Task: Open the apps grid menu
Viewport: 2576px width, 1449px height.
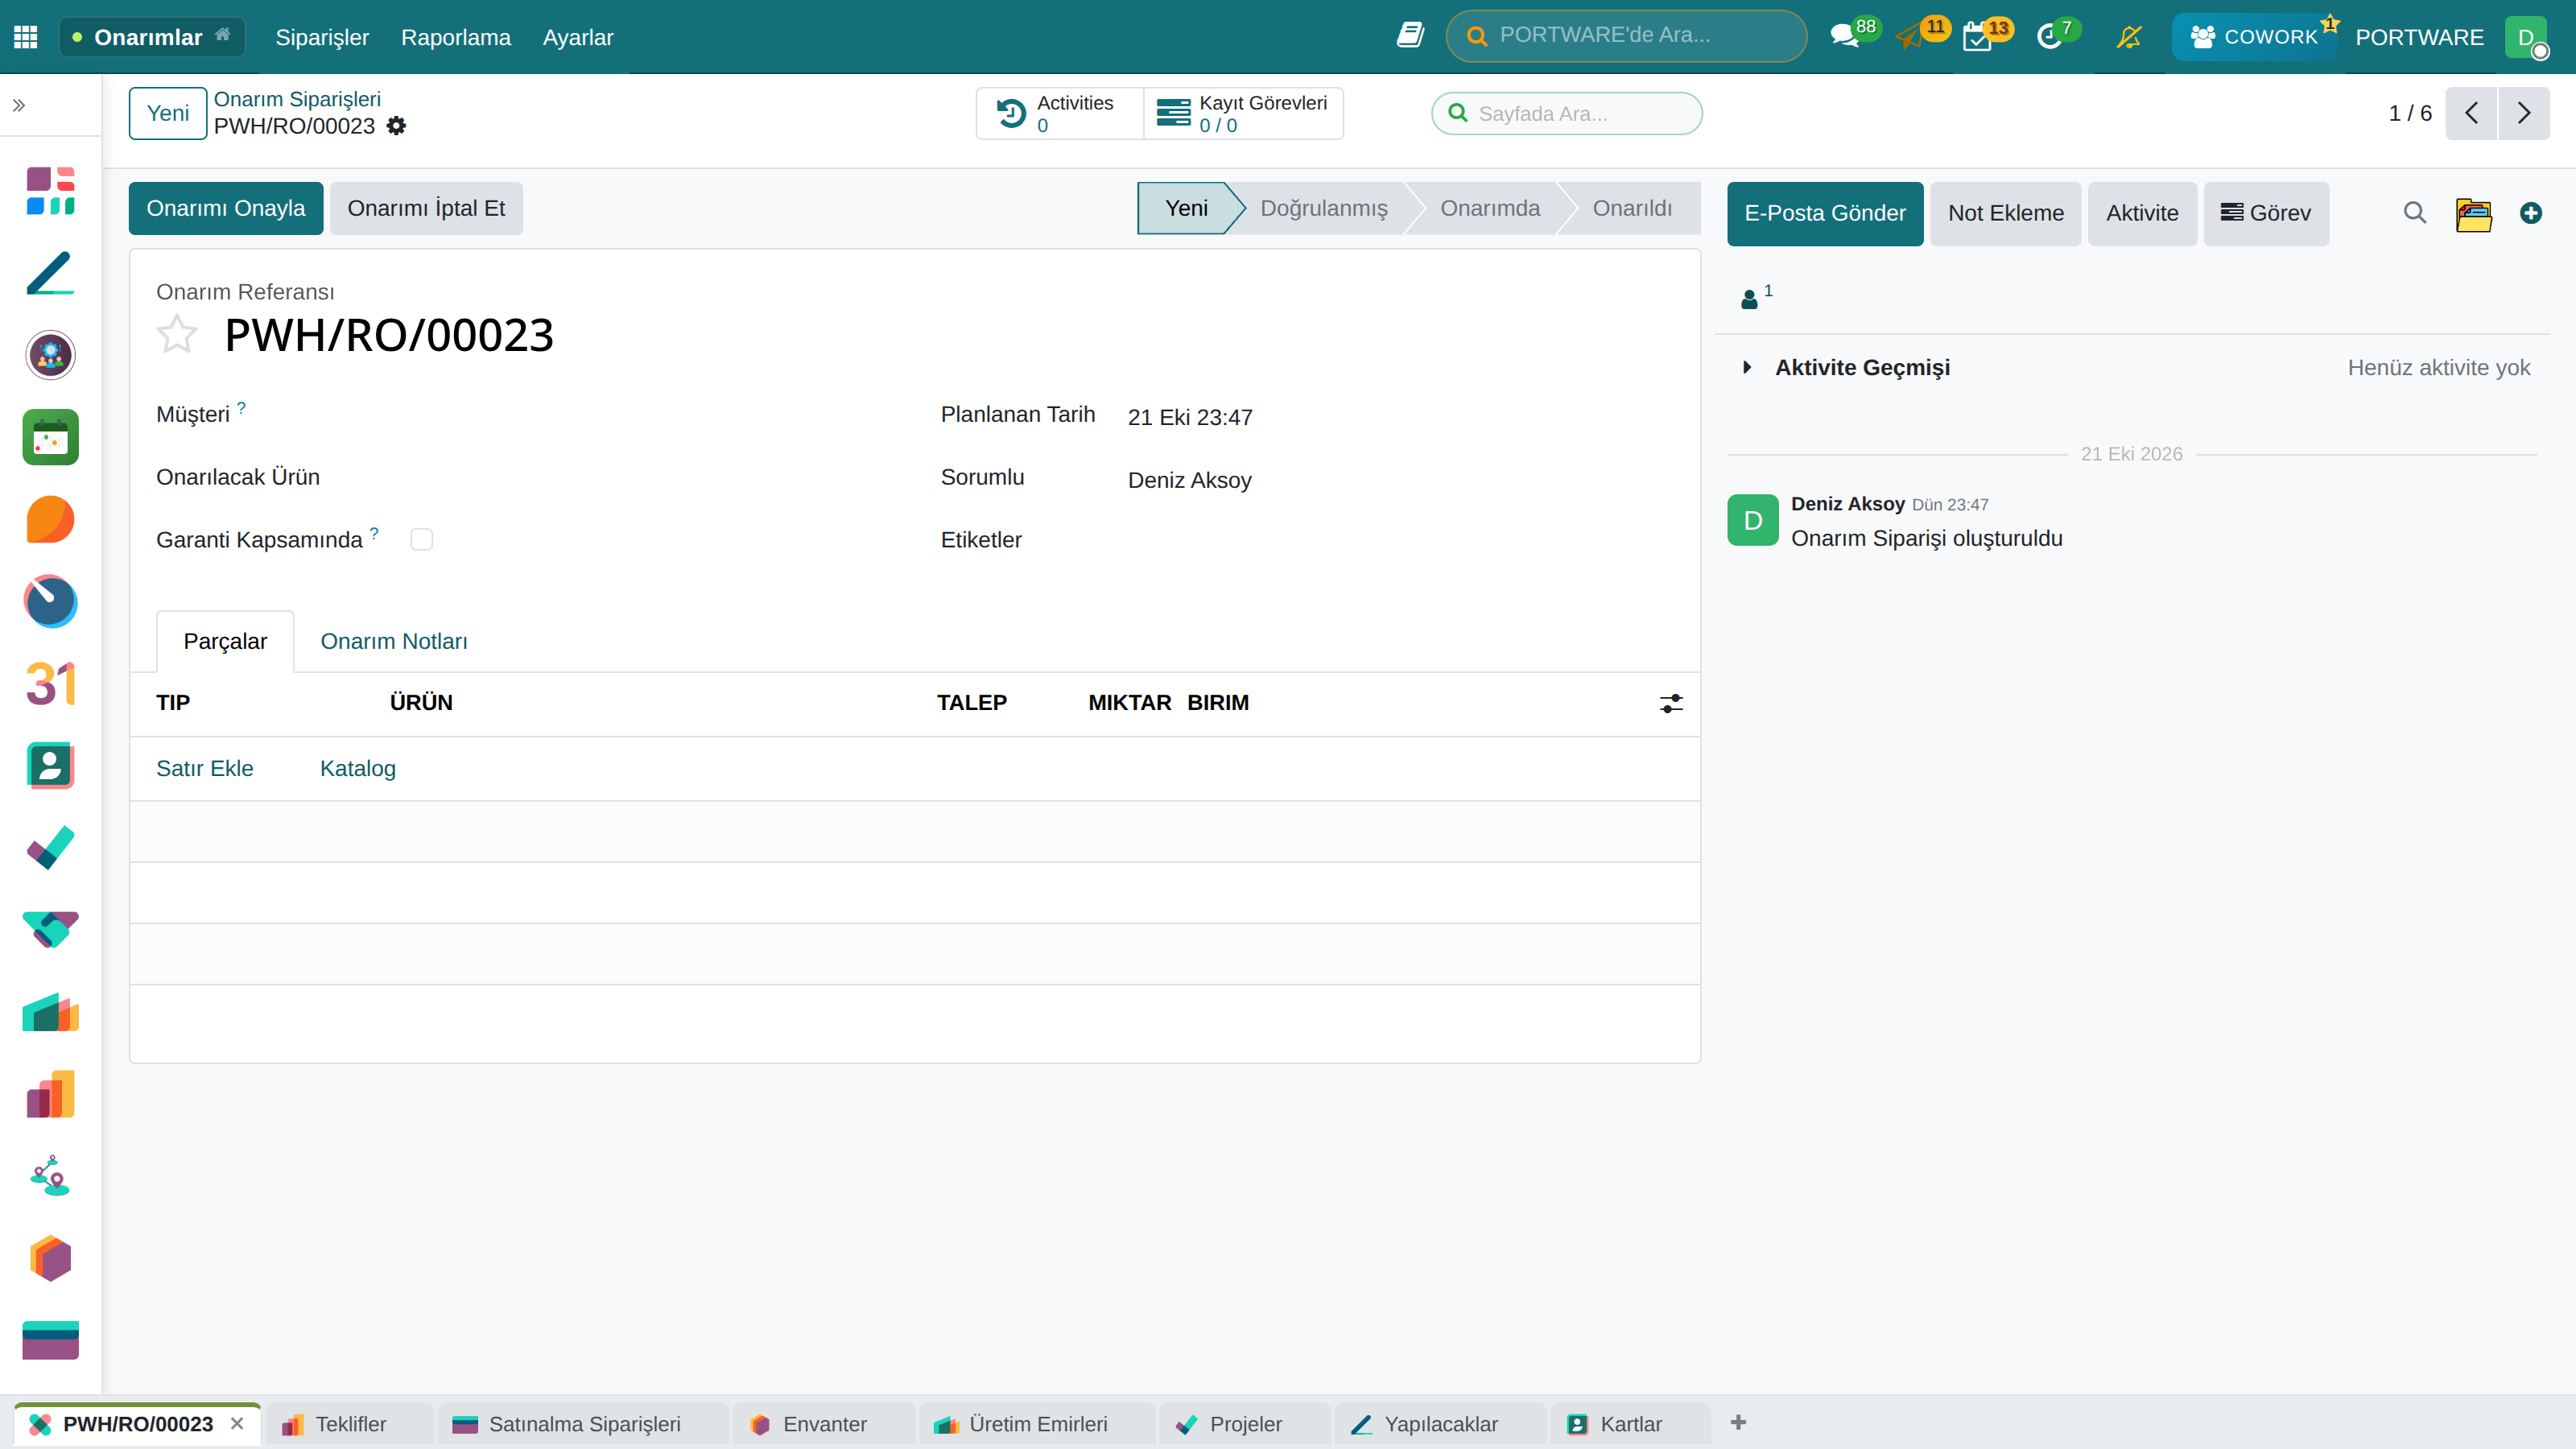Action: [26, 37]
